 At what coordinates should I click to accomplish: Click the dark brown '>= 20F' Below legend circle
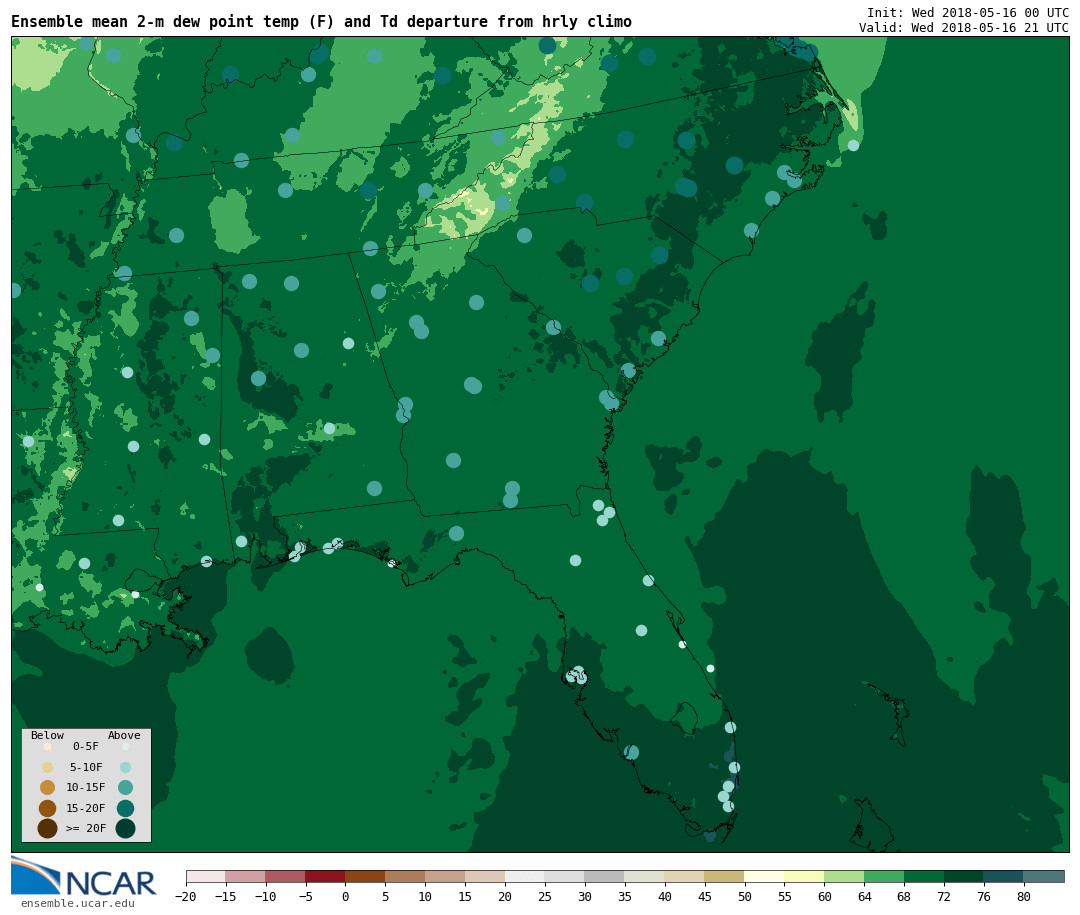[47, 828]
